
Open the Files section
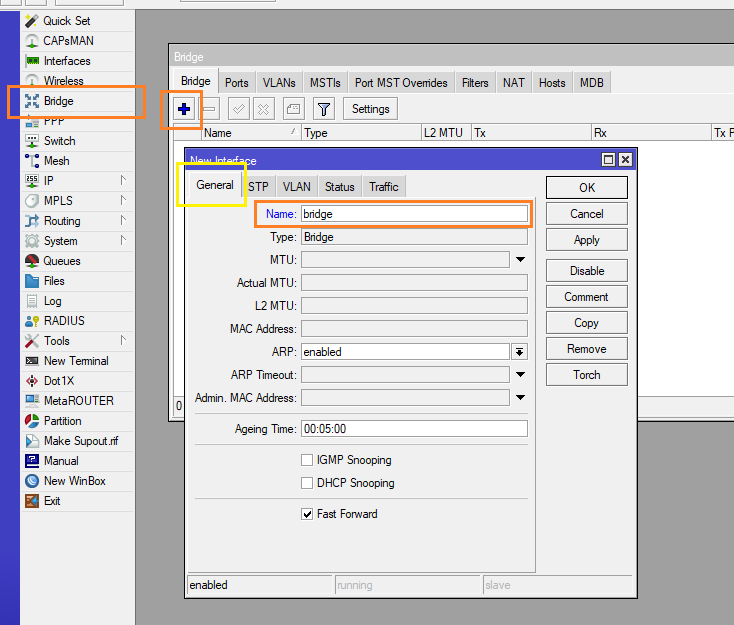coord(54,281)
